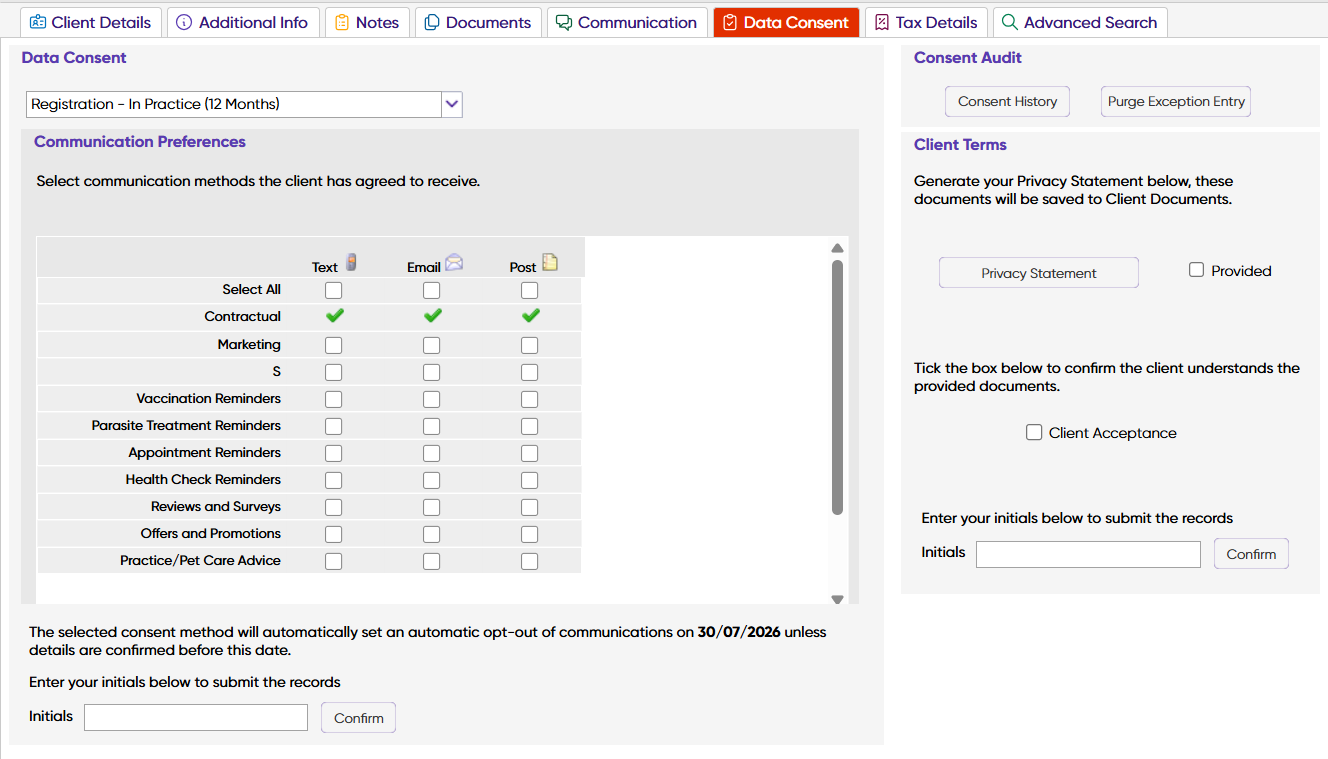Click the Text column mobile phone icon

click(x=351, y=263)
